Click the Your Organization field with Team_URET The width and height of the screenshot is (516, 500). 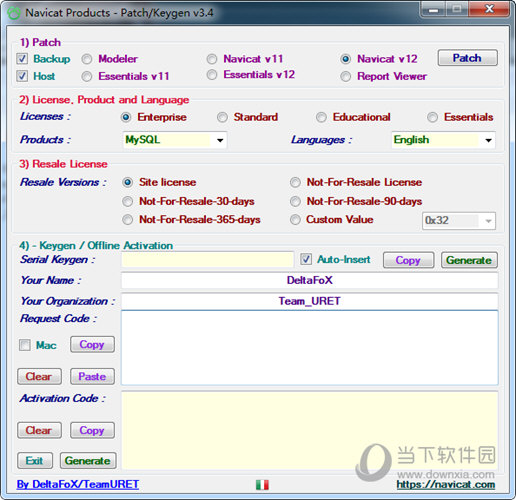pos(310,301)
